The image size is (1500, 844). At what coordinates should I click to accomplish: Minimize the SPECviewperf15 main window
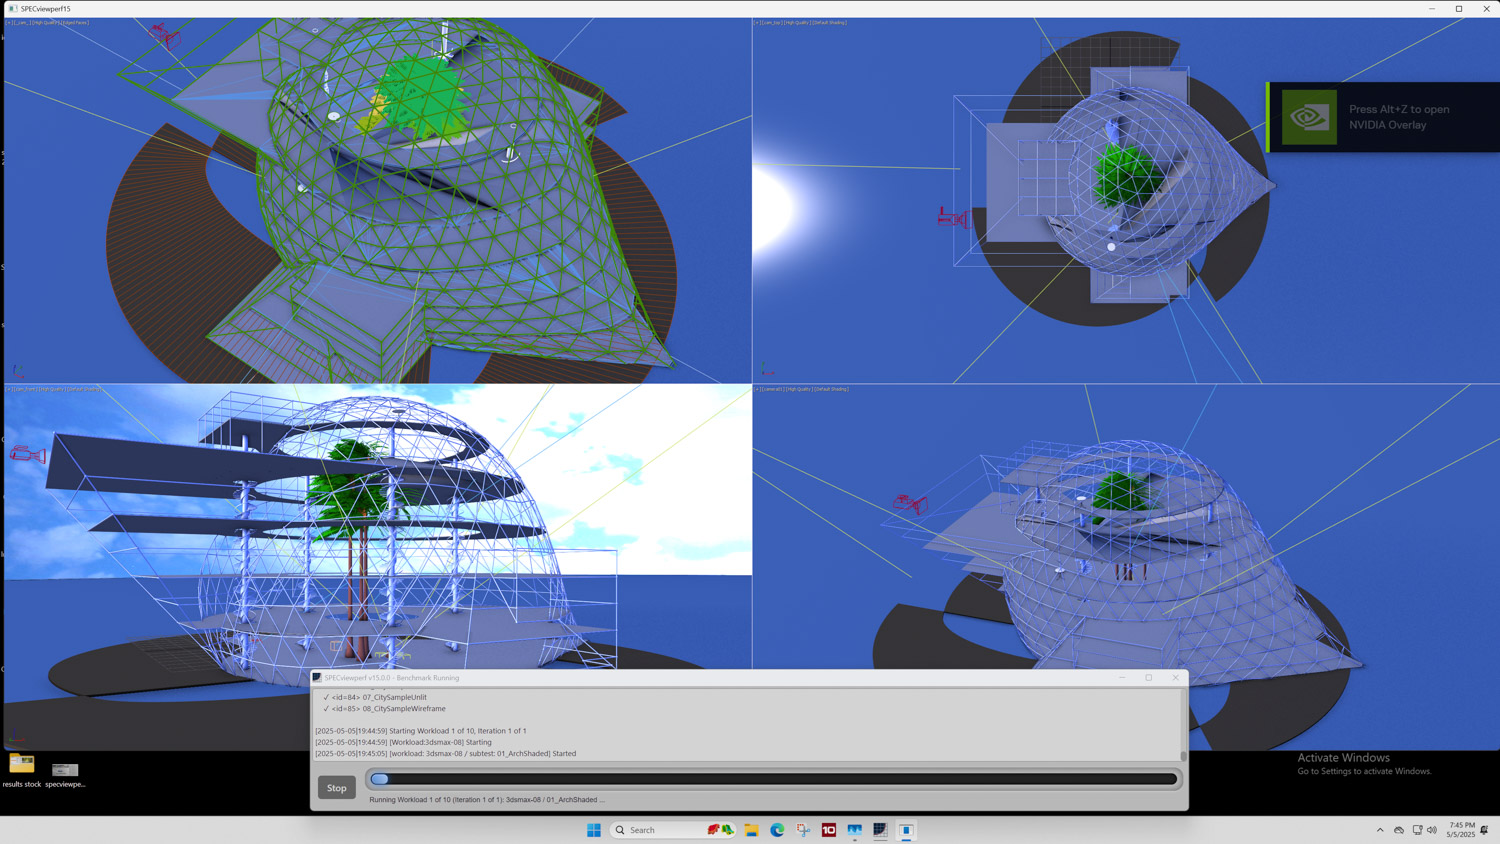[x=1431, y=8]
